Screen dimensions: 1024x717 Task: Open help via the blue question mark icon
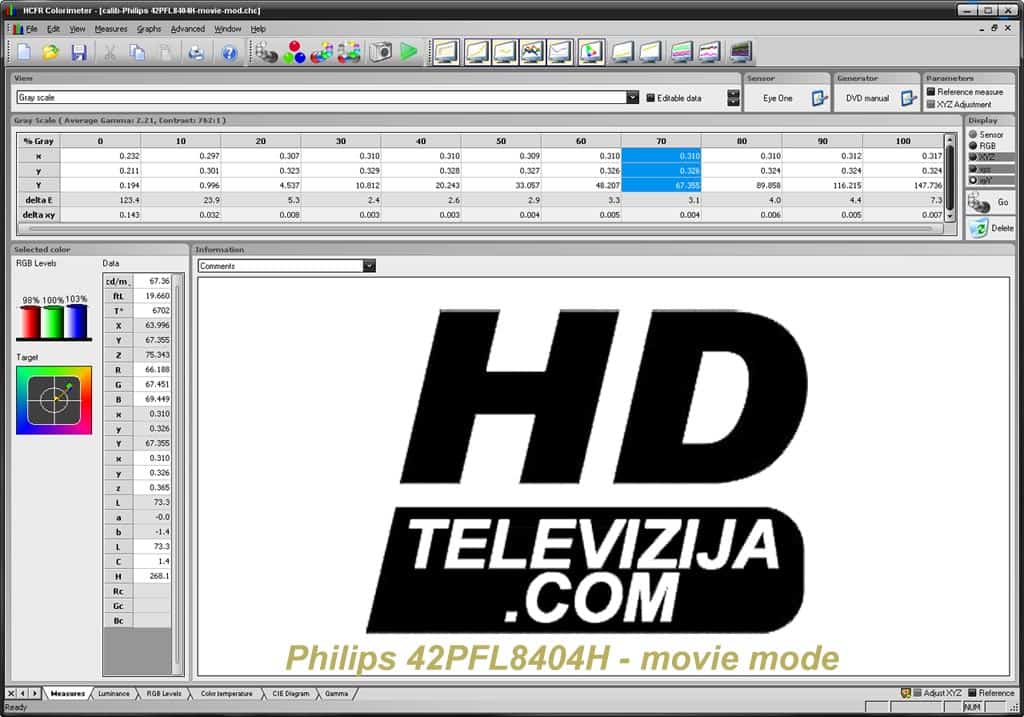229,52
